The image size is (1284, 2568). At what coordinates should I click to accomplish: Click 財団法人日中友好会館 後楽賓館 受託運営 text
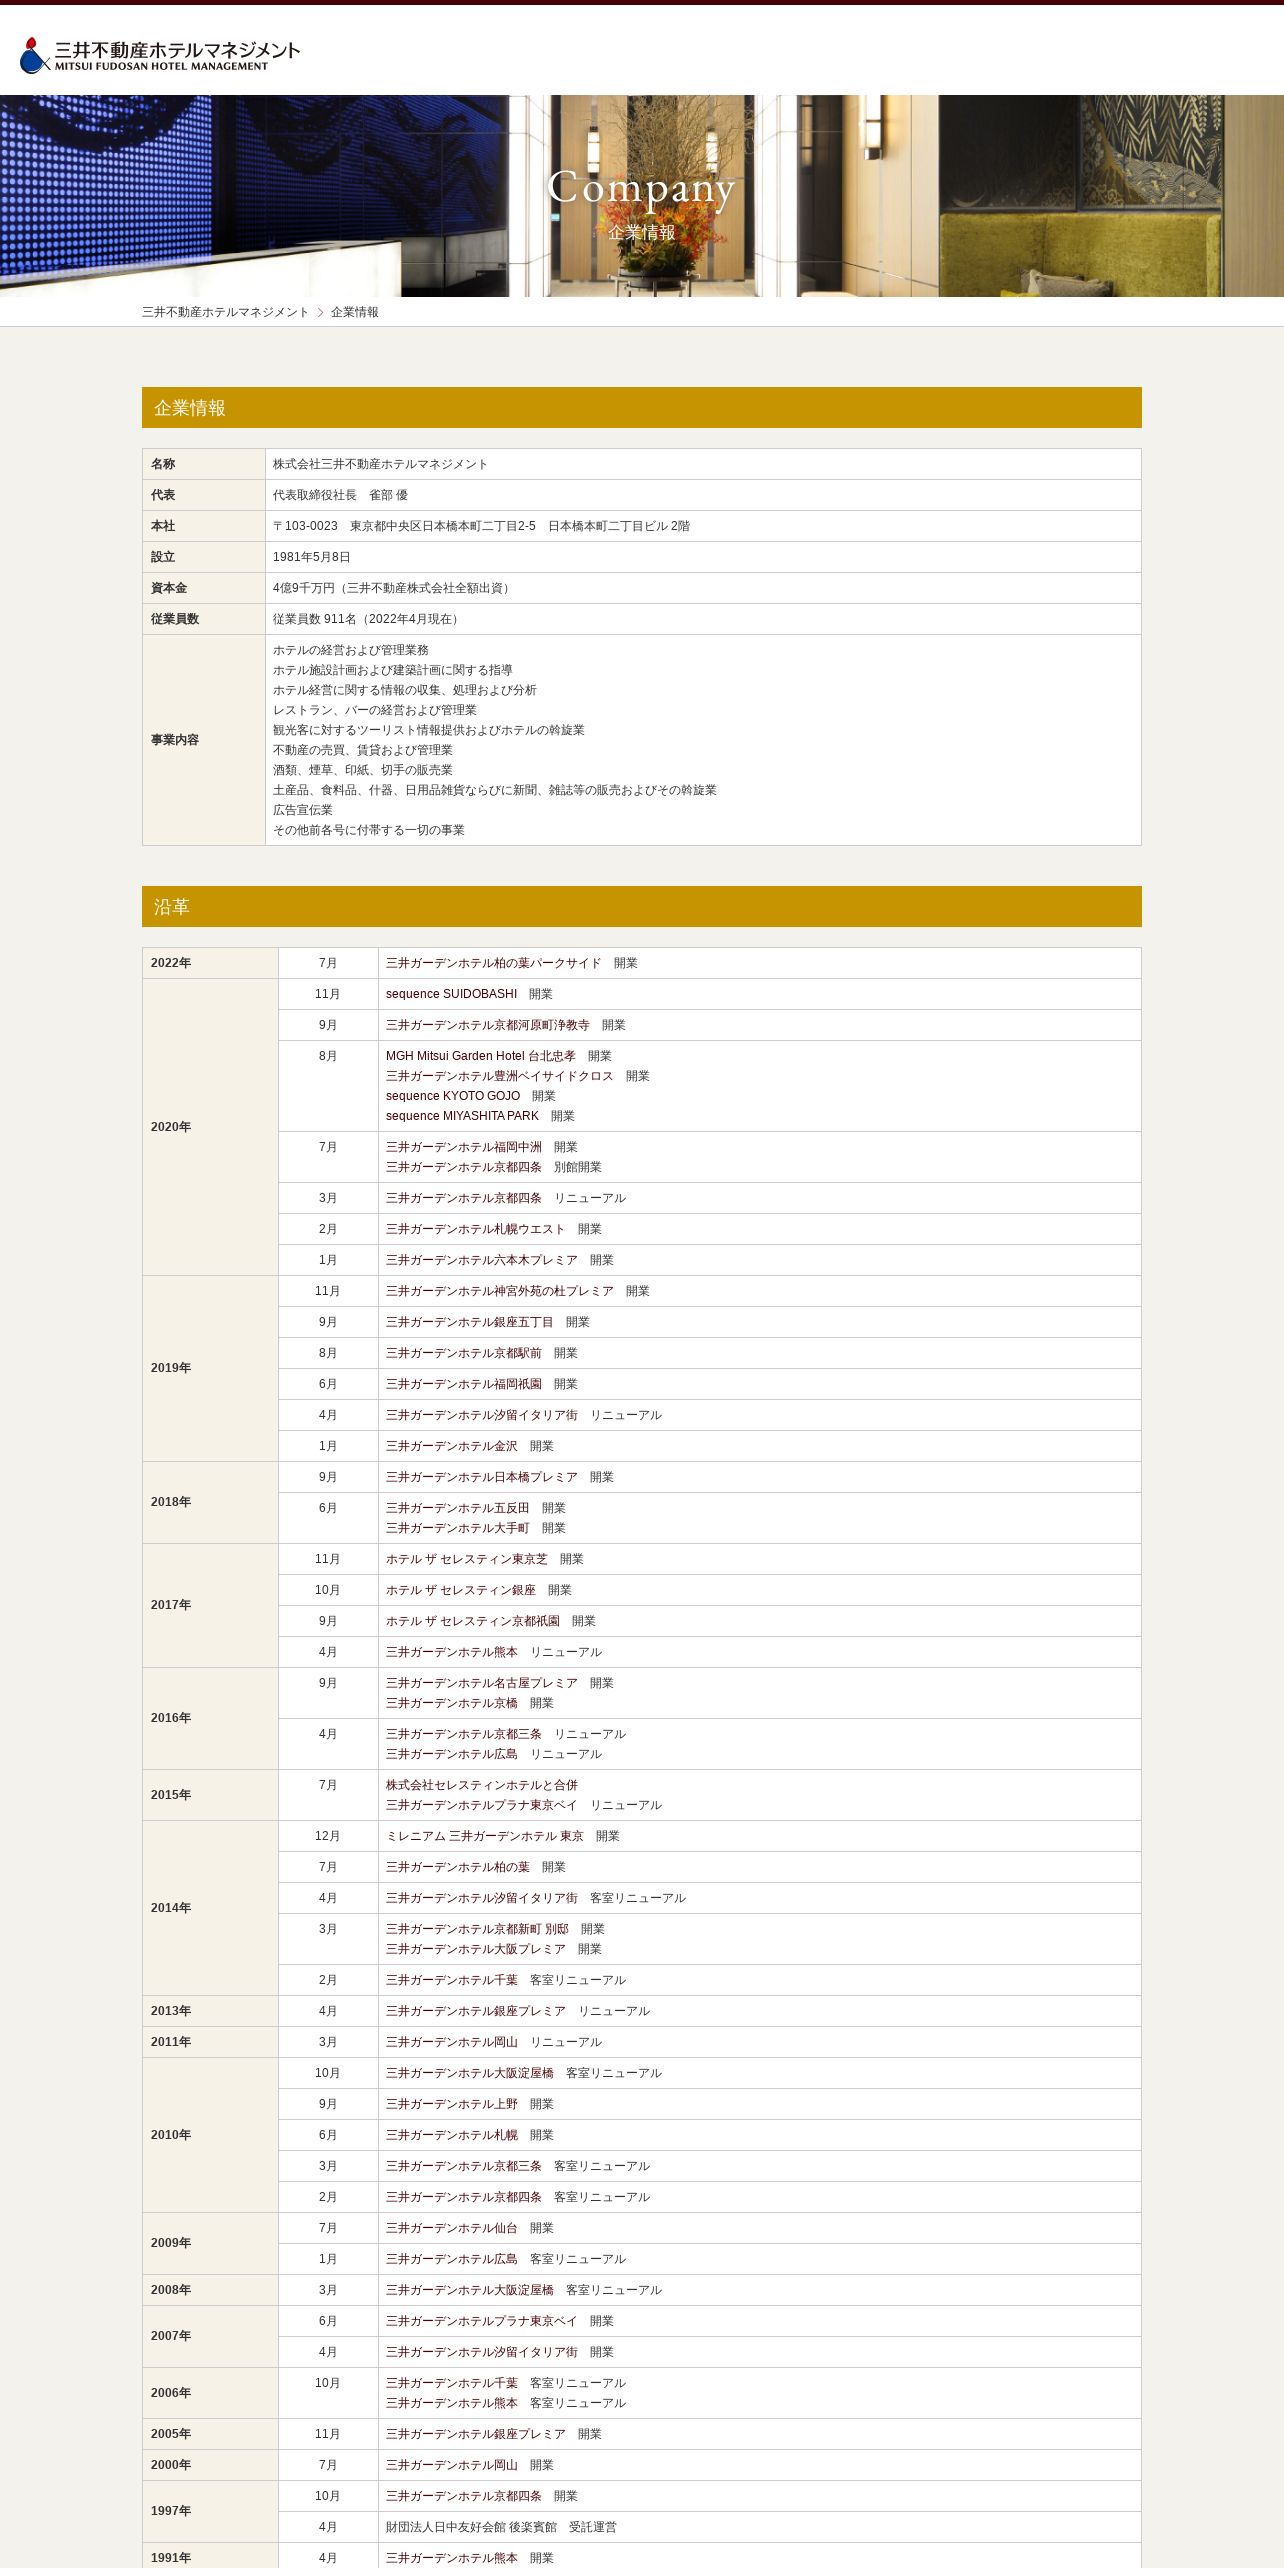(501, 2527)
